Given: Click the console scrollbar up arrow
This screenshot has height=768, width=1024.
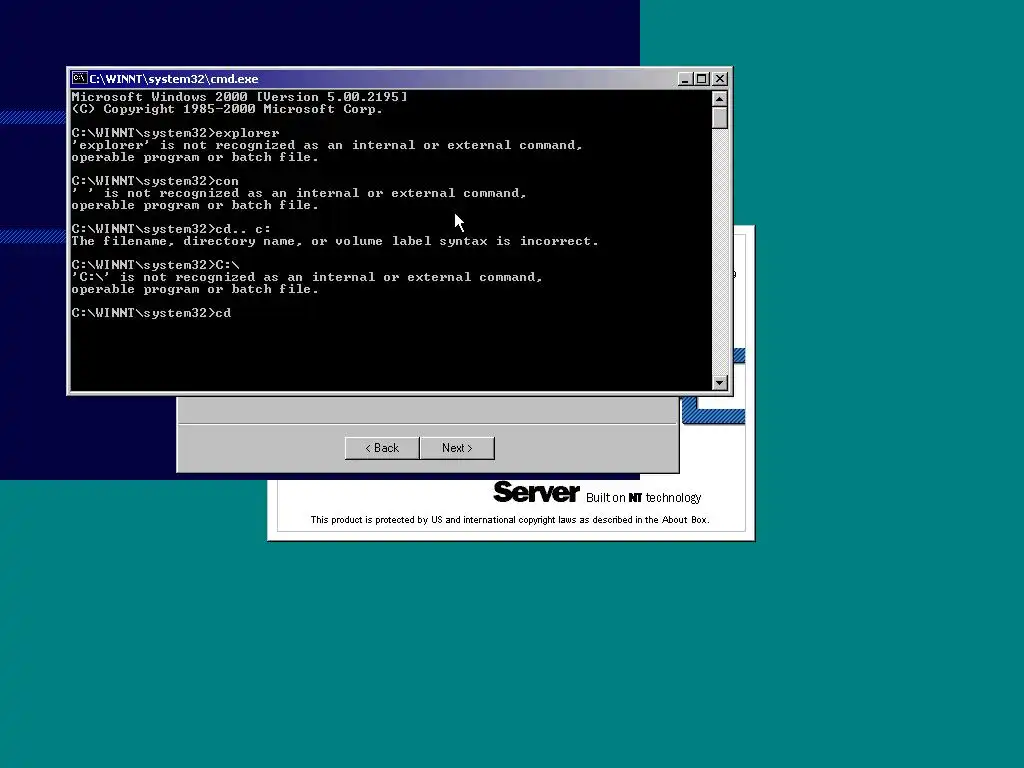Looking at the screenshot, I should [x=720, y=99].
